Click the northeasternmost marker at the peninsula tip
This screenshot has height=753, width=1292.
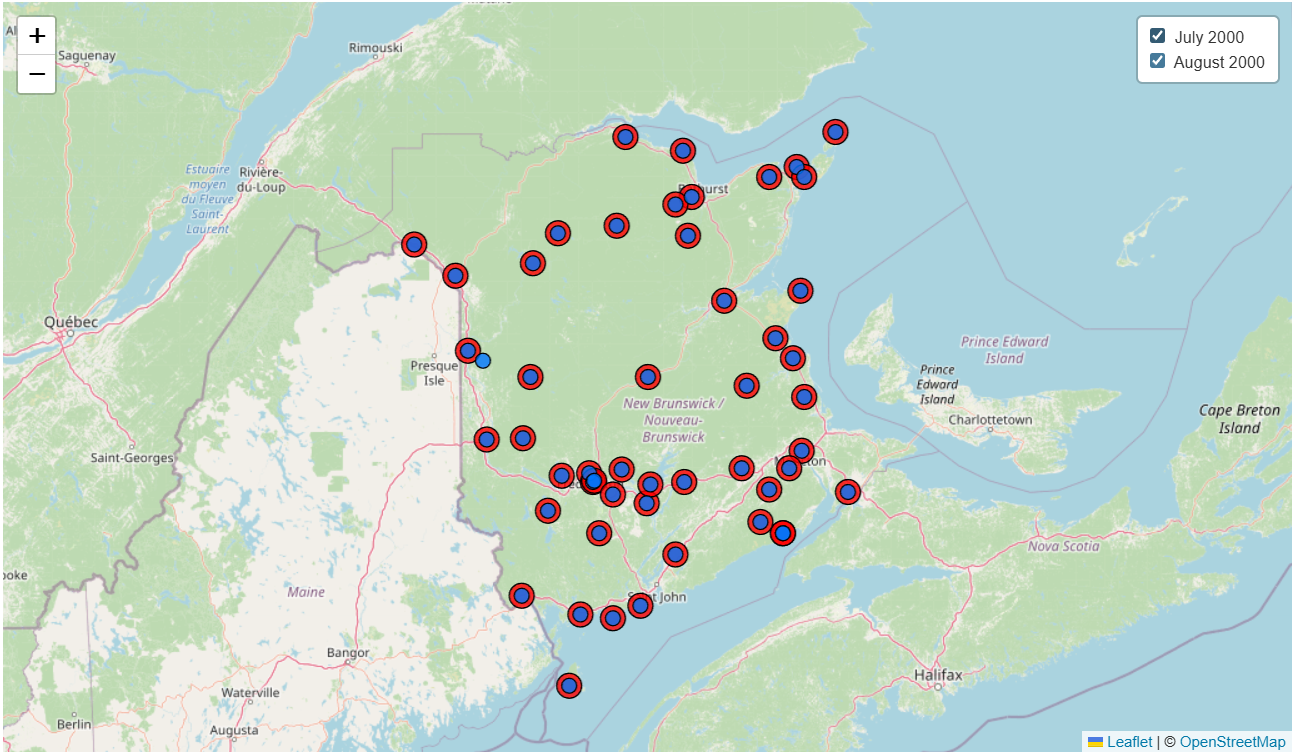835,132
